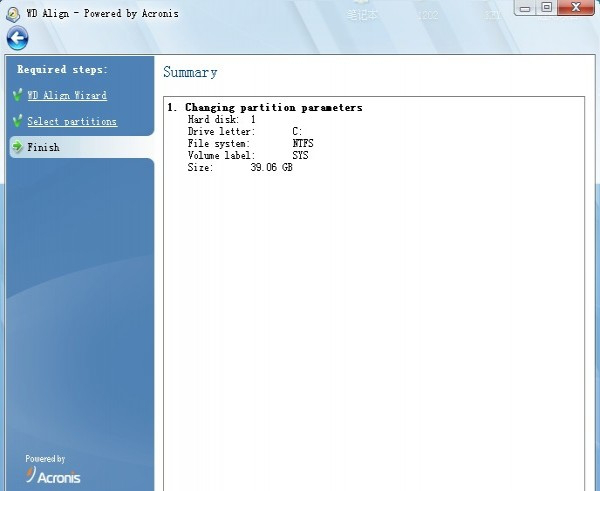
Task: Click the 'Changing partition parameters' heading
Action: (x=274, y=108)
